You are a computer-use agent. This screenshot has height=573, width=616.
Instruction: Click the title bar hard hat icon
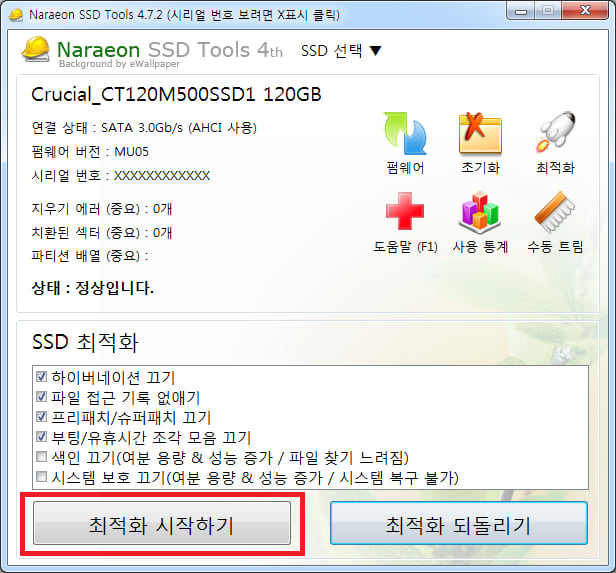(x=16, y=15)
